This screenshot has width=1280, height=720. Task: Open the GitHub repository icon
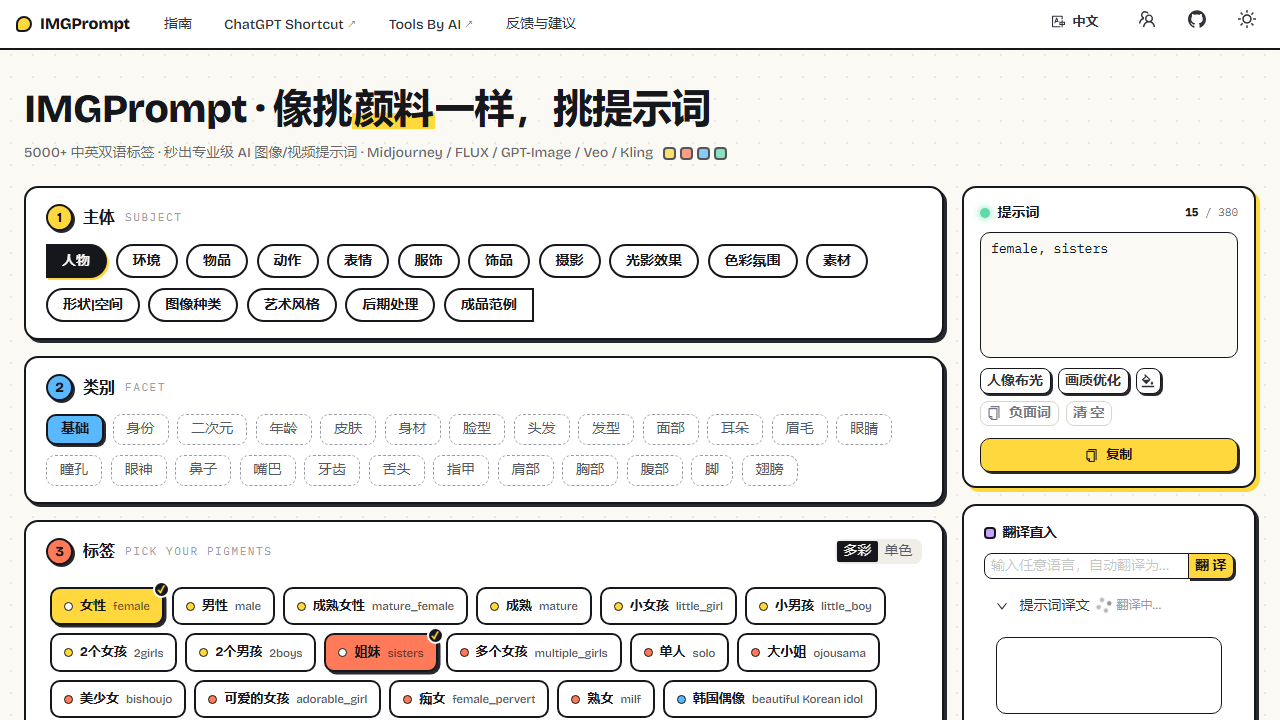click(x=1197, y=20)
